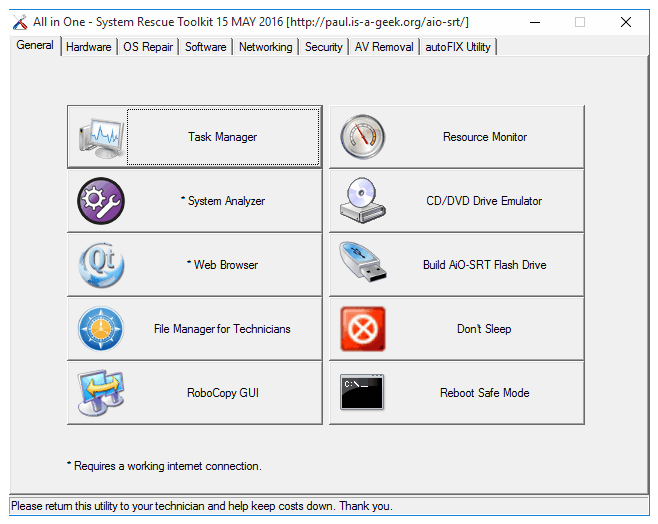Image resolution: width=658 pixels, height=524 pixels.
Task: Open the OS Repair tab
Action: pyautogui.click(x=148, y=47)
